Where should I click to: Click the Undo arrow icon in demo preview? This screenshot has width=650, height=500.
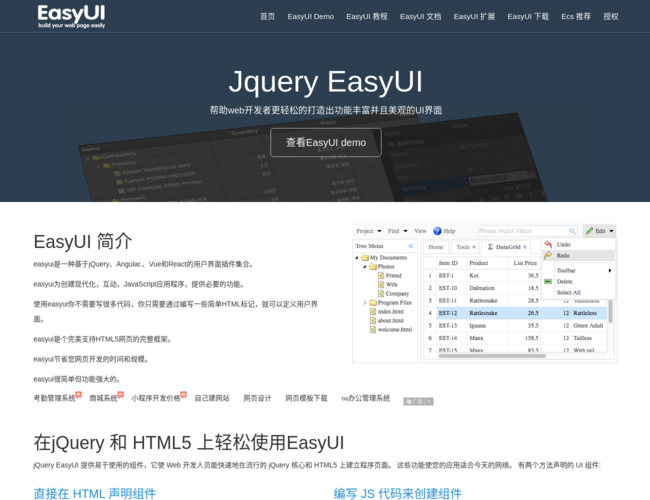[548, 244]
